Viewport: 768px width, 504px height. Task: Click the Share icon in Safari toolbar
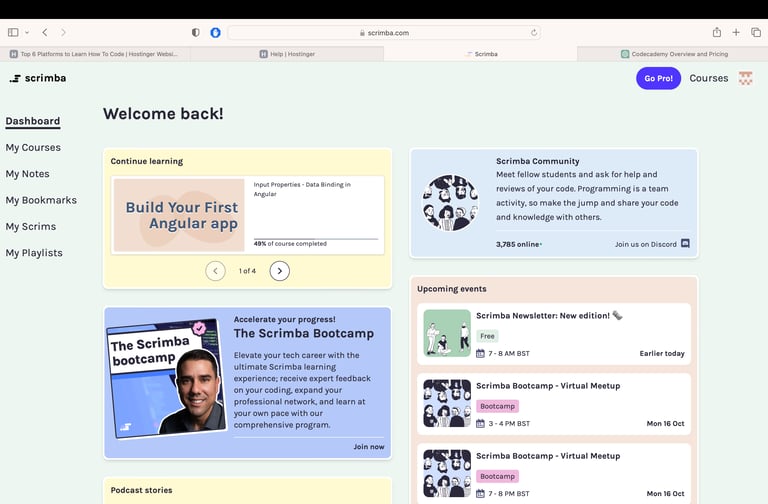pyautogui.click(x=717, y=32)
